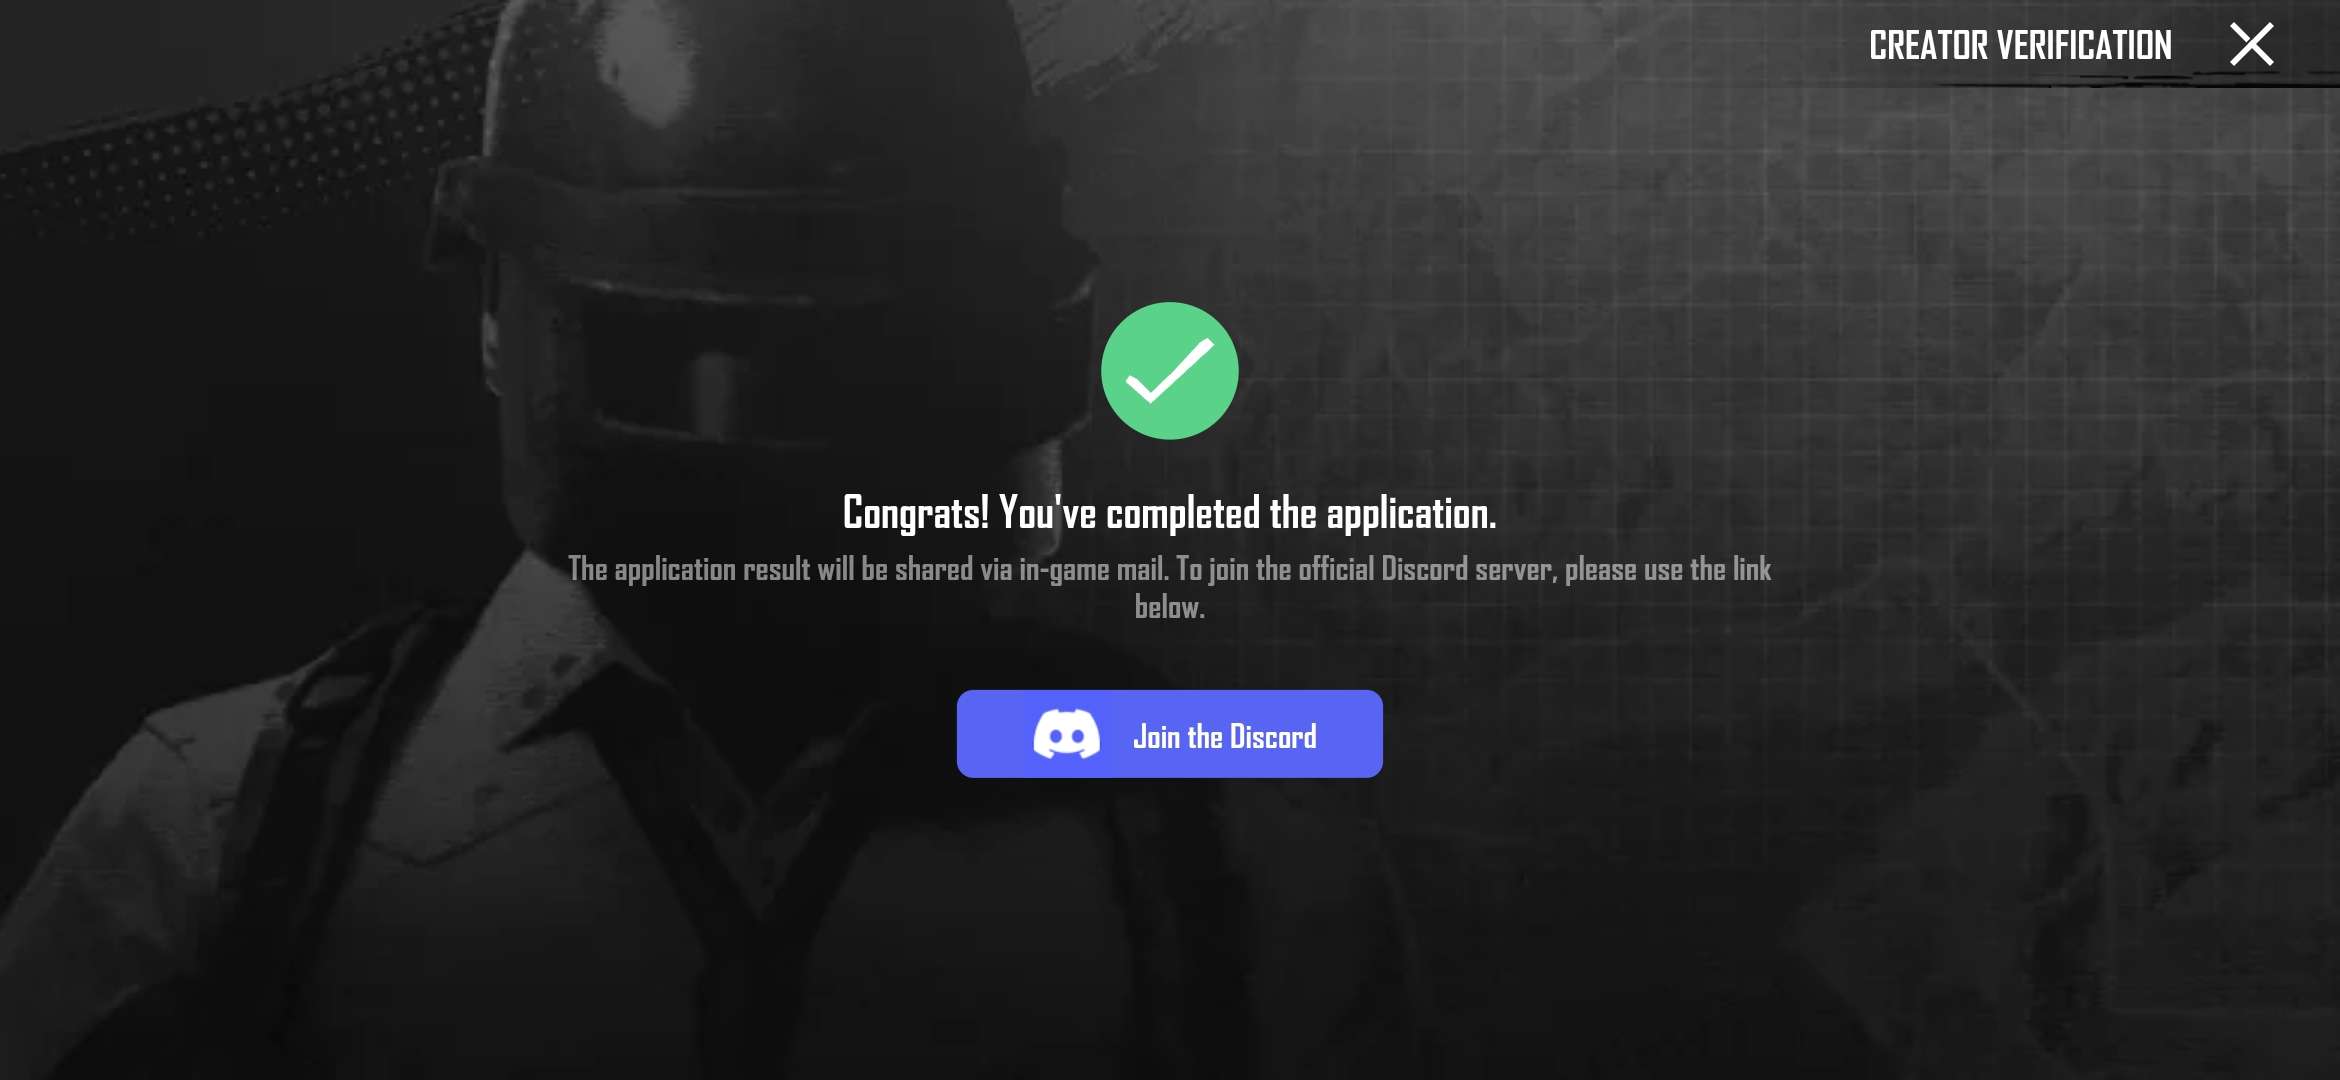Close the Creator Verification screen
The height and width of the screenshot is (1080, 2340).
(2251, 45)
